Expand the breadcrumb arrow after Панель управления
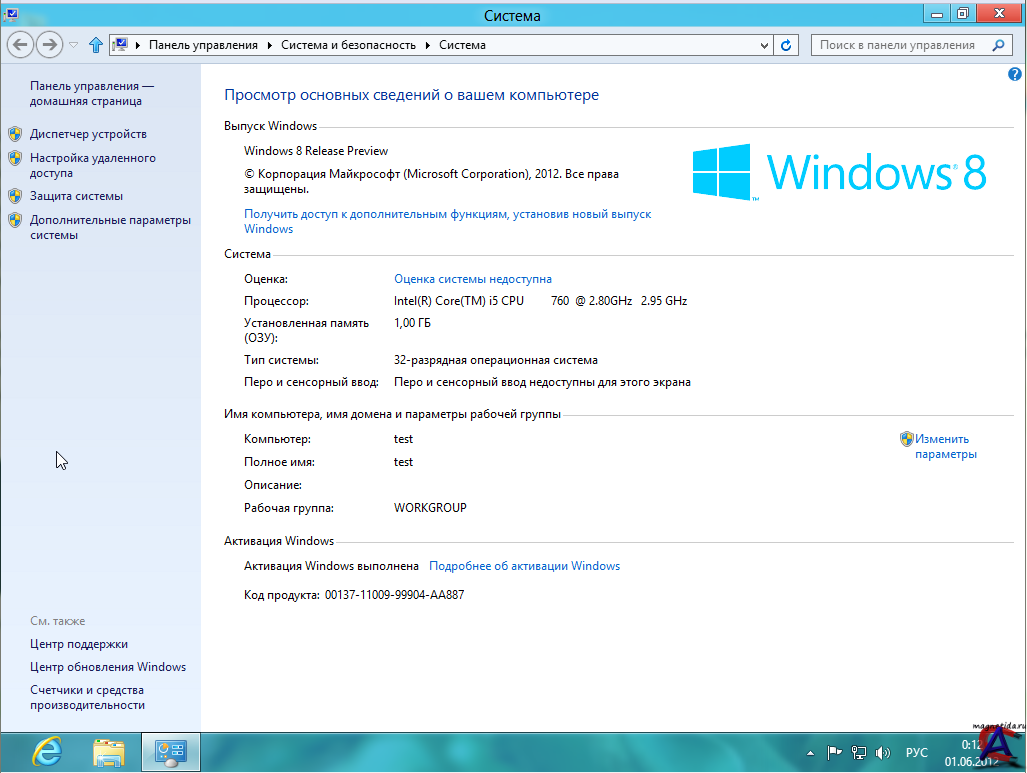Viewport: 1027px width, 773px height. (269, 45)
